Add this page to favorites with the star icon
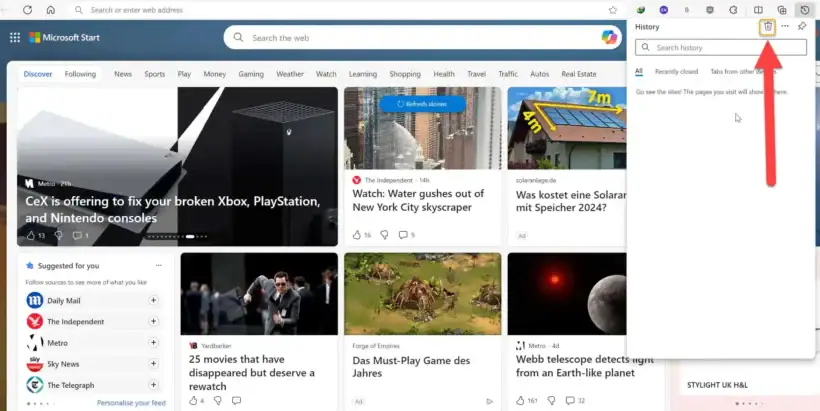 point(612,10)
